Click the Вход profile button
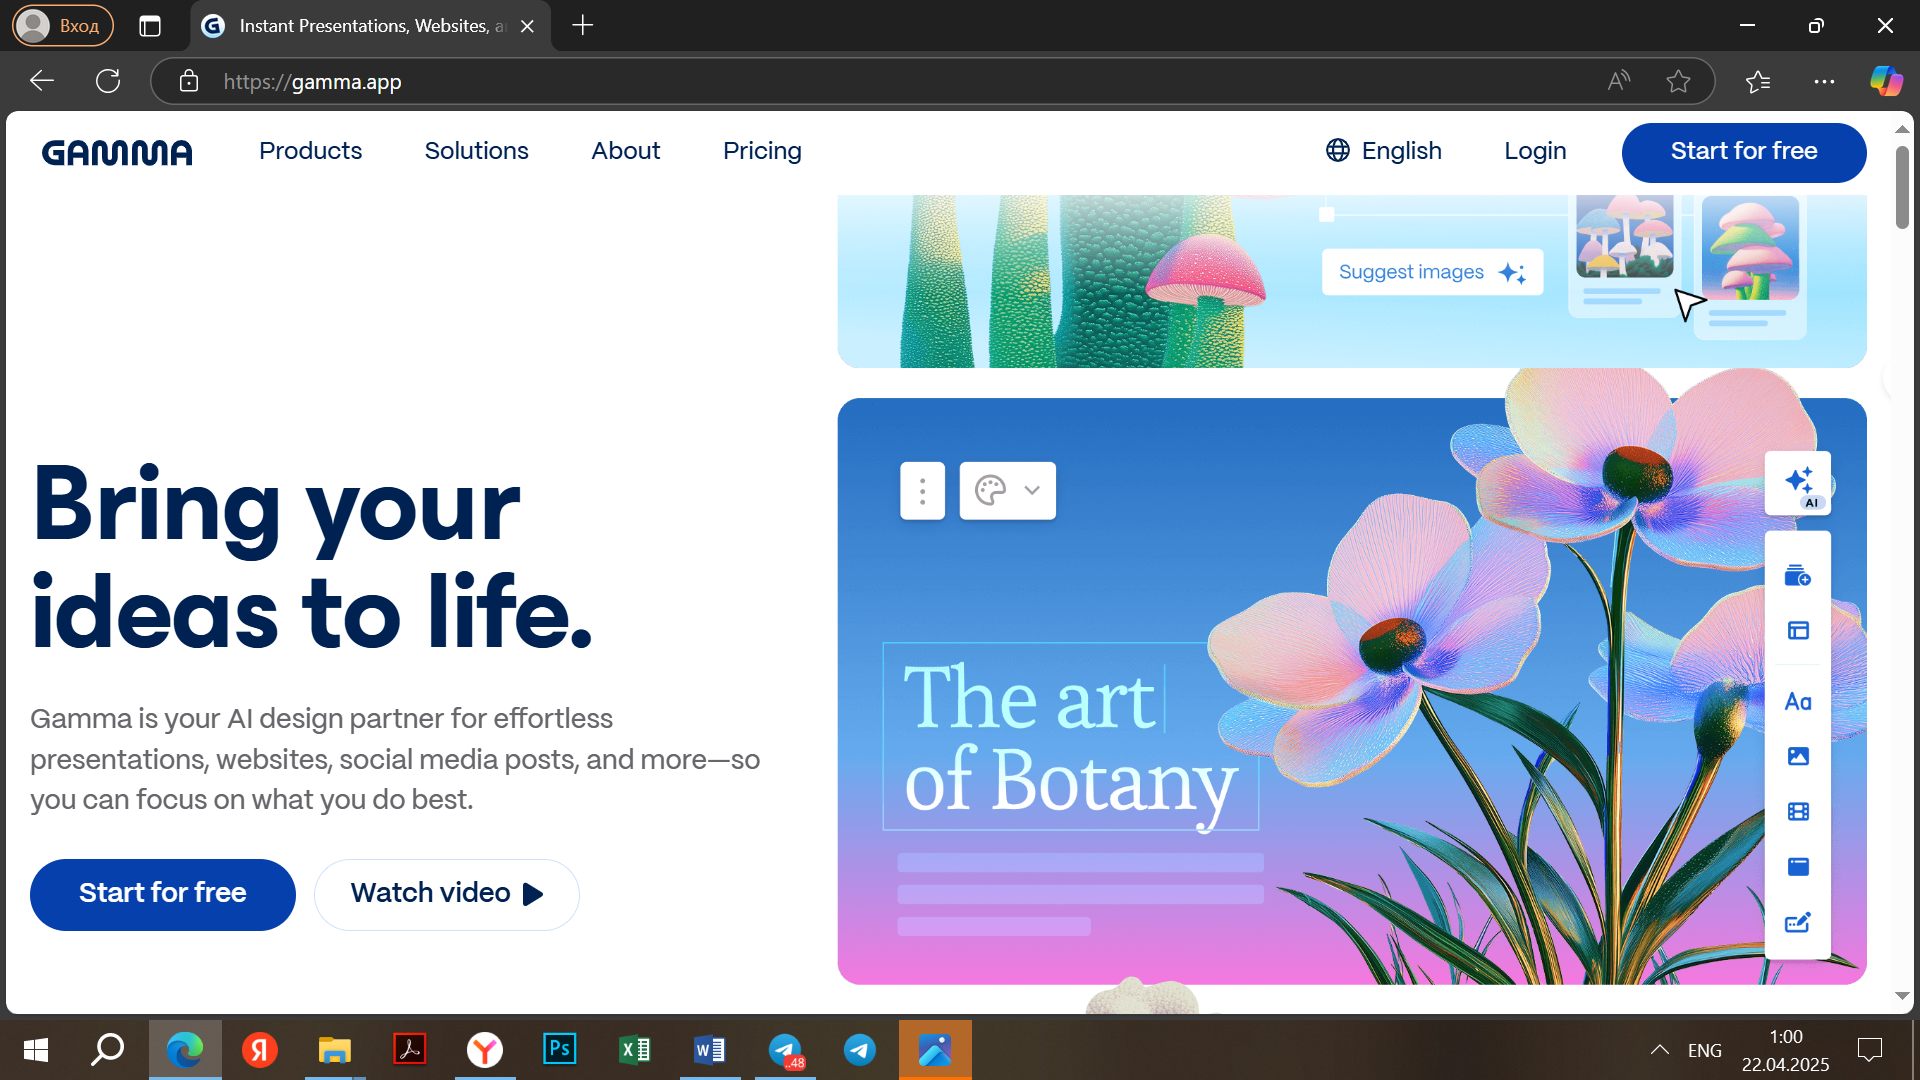The image size is (1920, 1080). click(62, 26)
